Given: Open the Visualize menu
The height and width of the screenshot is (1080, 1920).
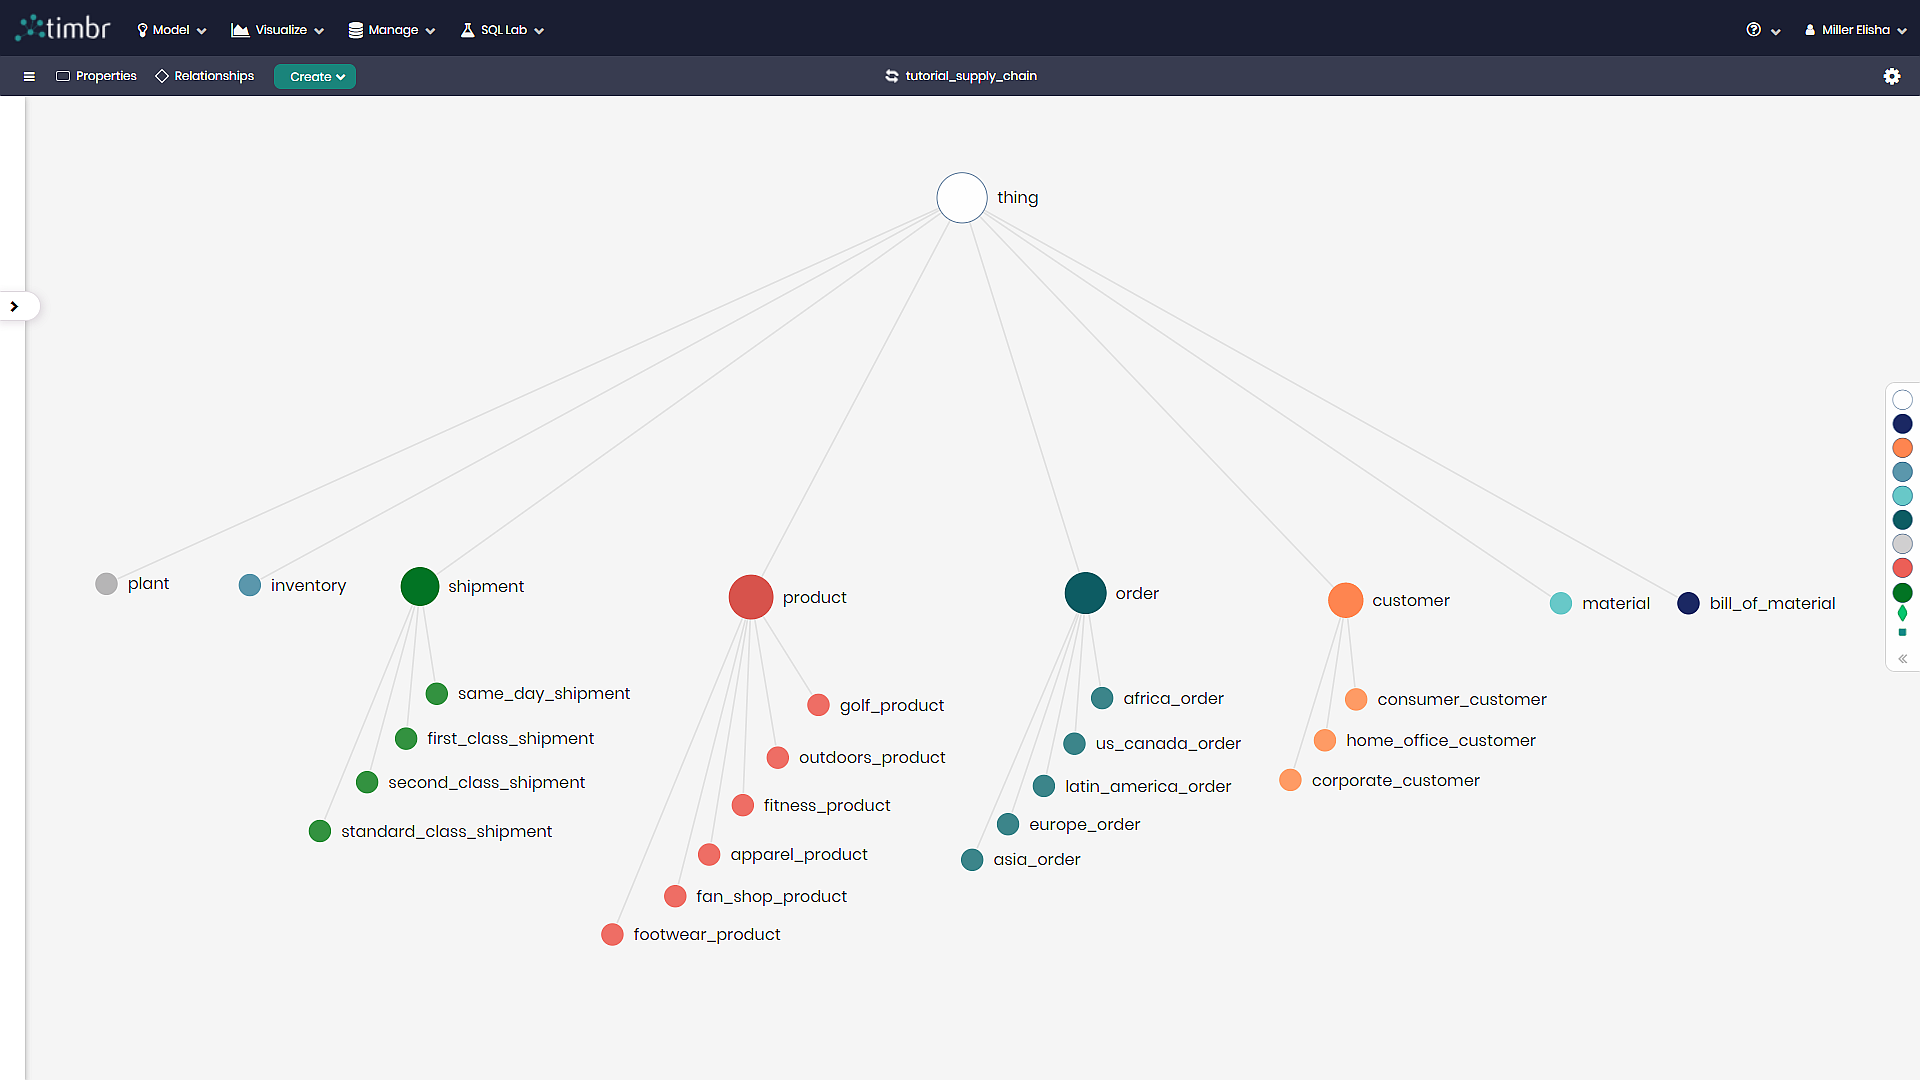Looking at the screenshot, I should [x=278, y=30].
